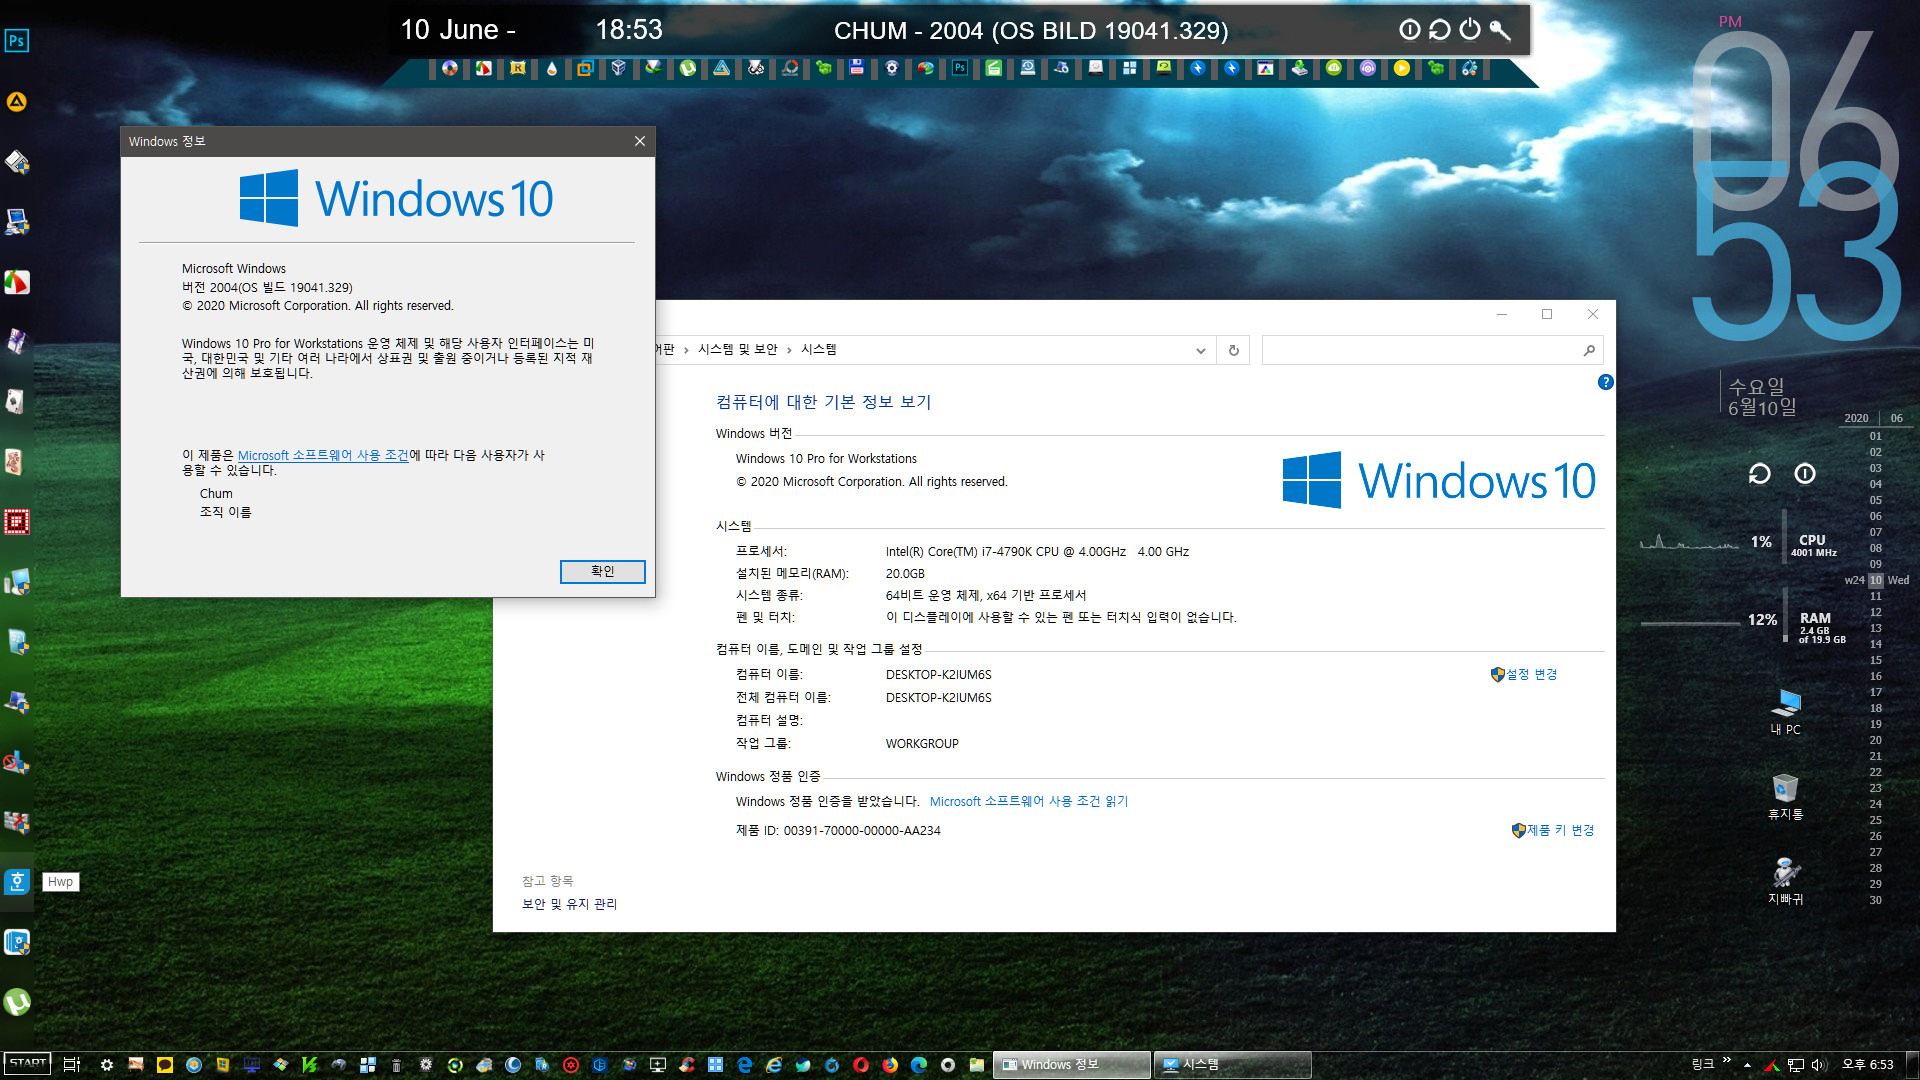The width and height of the screenshot is (1920, 1080).
Task: Expand the chevron before 시스템 breadcrumb
Action: 789,350
